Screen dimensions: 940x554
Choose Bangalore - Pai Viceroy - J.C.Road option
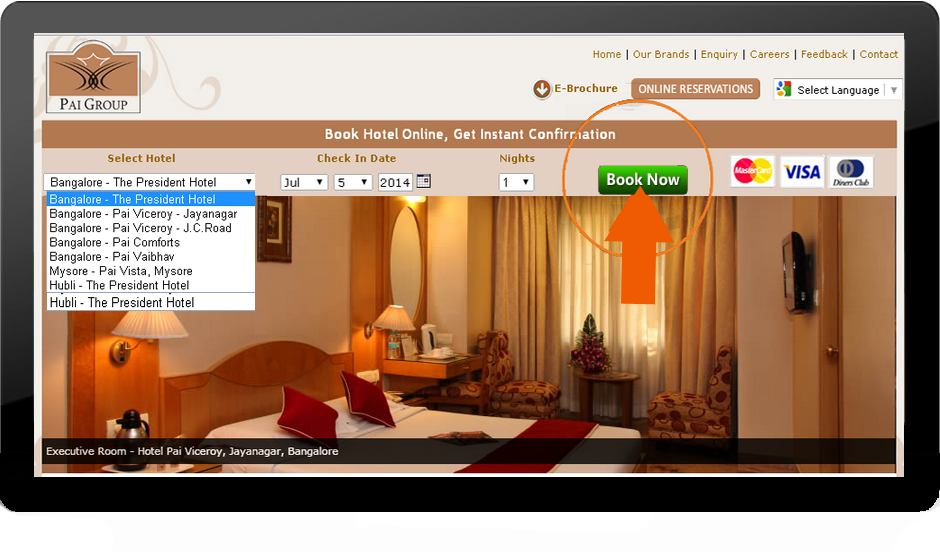click(x=151, y=228)
